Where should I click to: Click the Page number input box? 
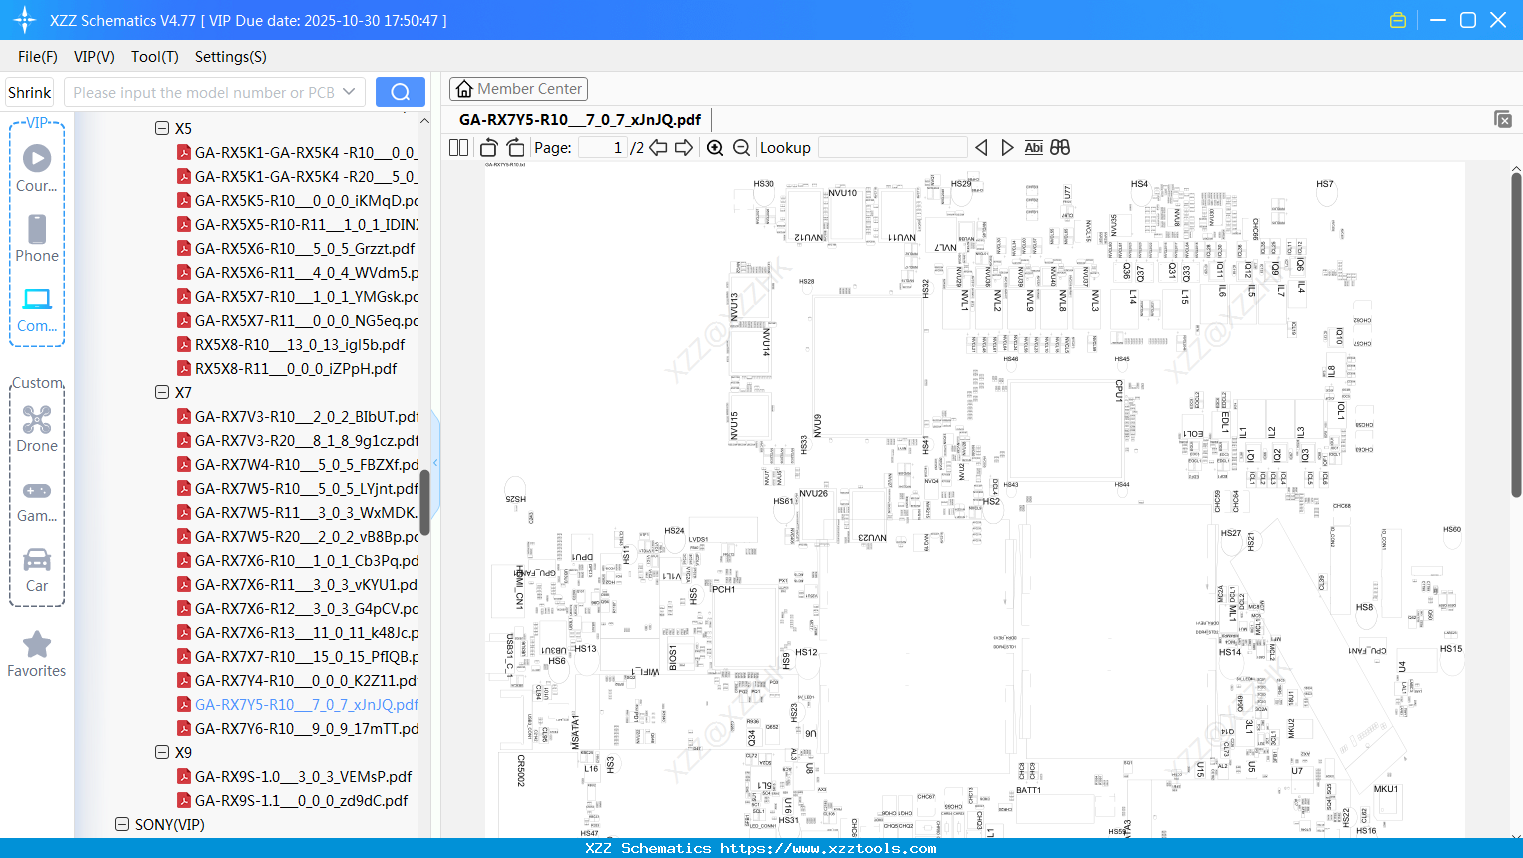click(602, 148)
